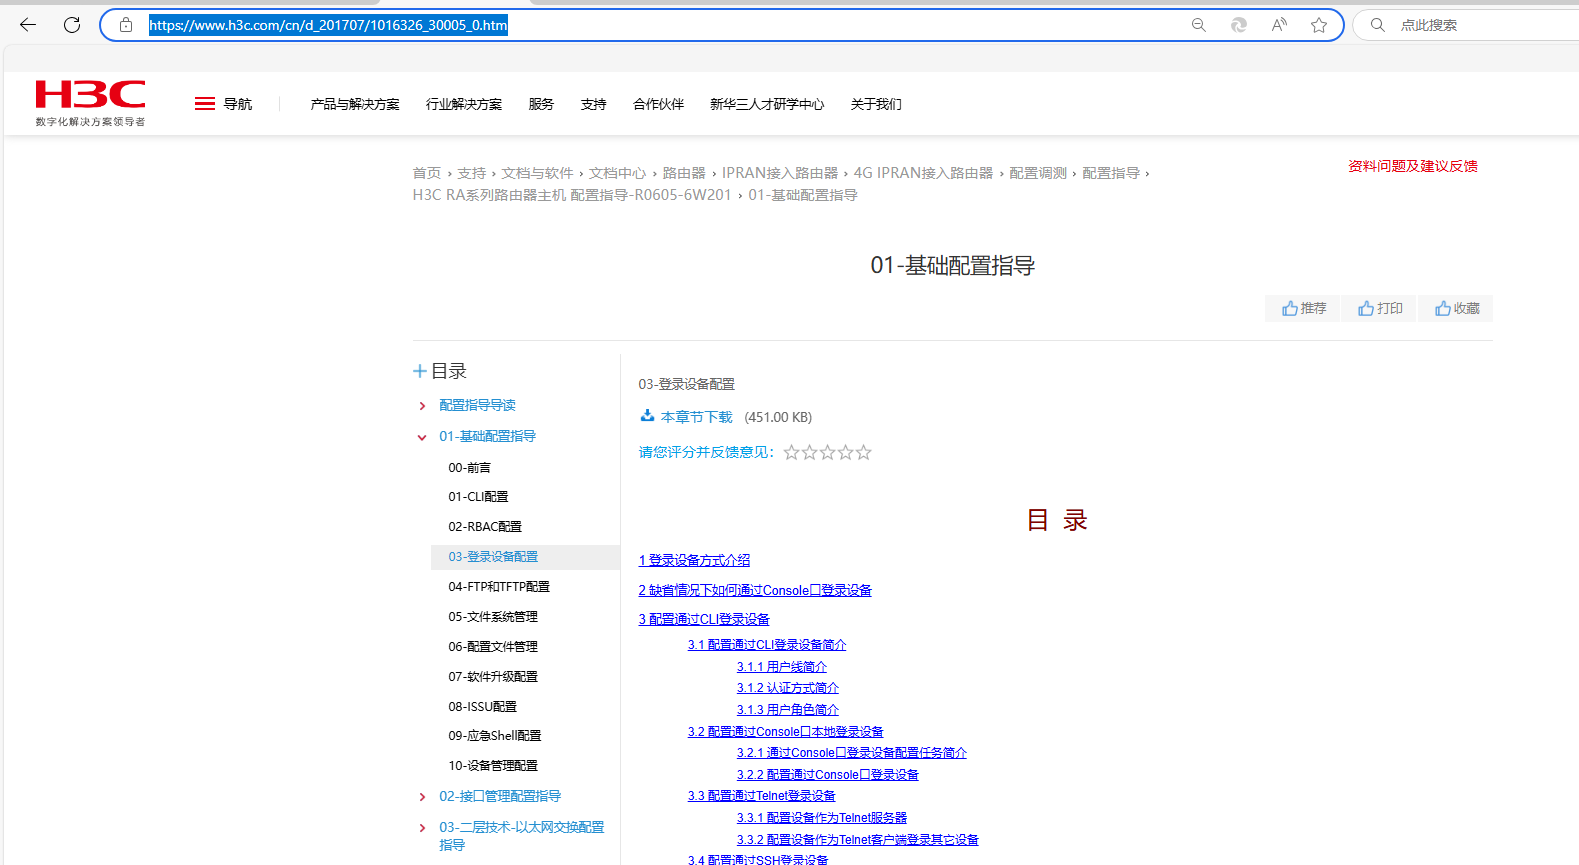Rate the page with the third star
The image size is (1579, 865).
(x=828, y=453)
